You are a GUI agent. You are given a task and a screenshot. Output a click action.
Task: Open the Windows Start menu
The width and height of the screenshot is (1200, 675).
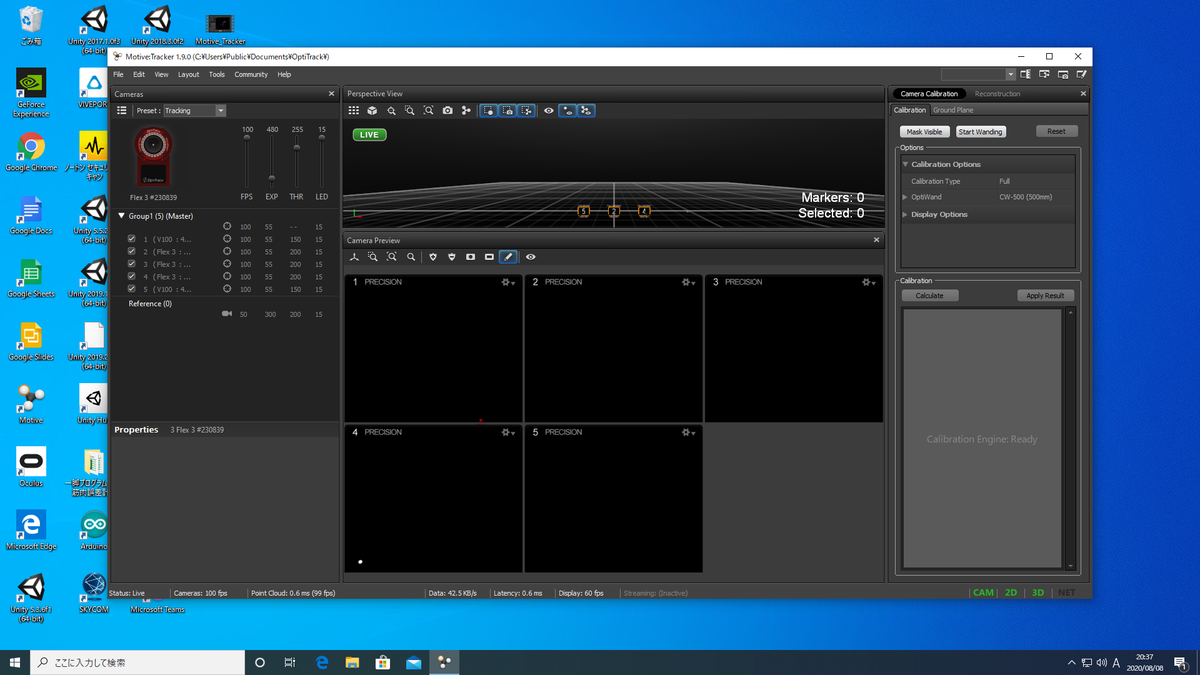pyautogui.click(x=15, y=662)
